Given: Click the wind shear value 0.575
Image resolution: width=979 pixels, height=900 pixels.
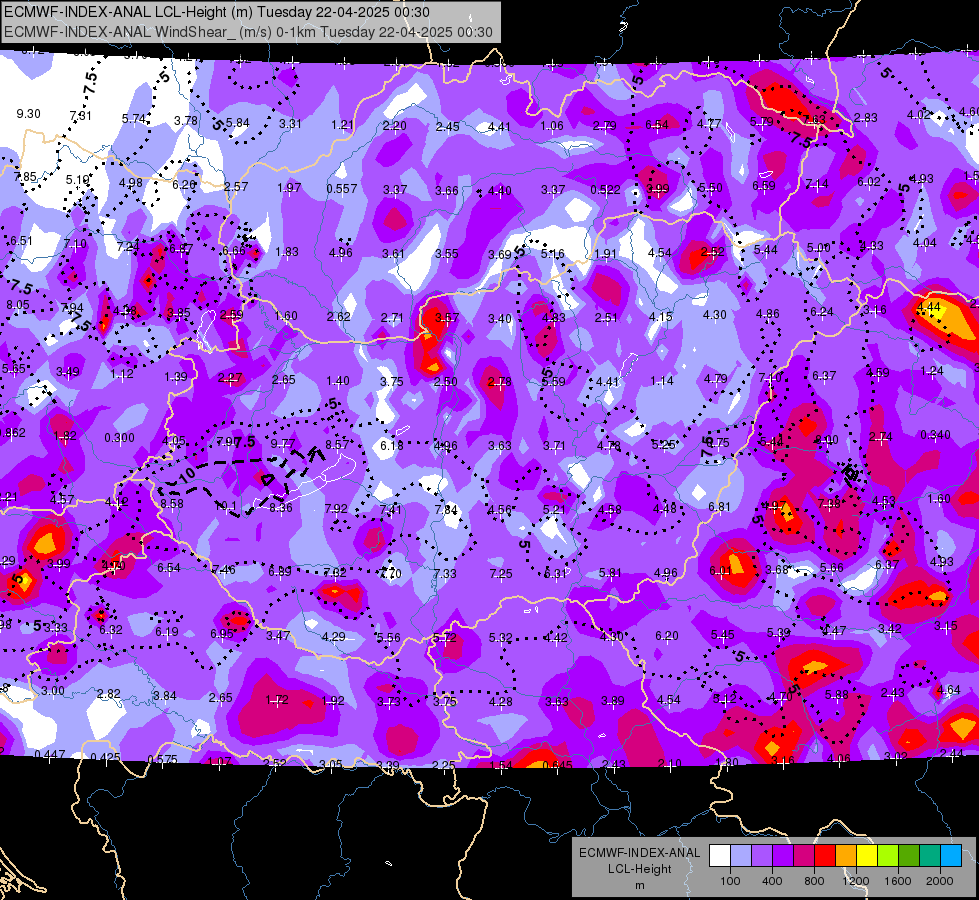Looking at the screenshot, I should [162, 759].
